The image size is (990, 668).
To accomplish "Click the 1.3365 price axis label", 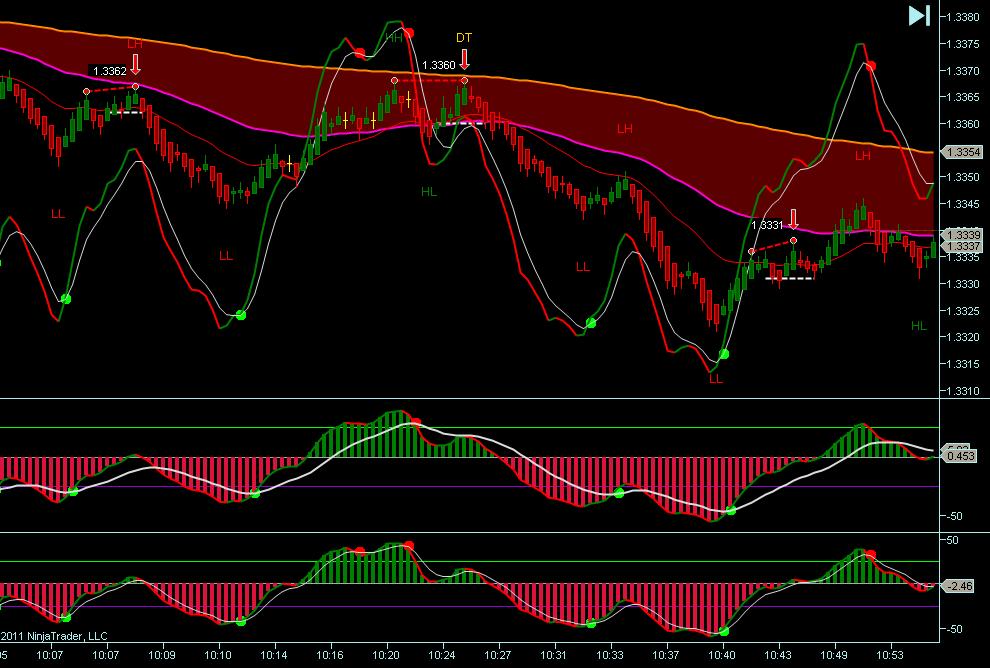I will coord(963,97).
